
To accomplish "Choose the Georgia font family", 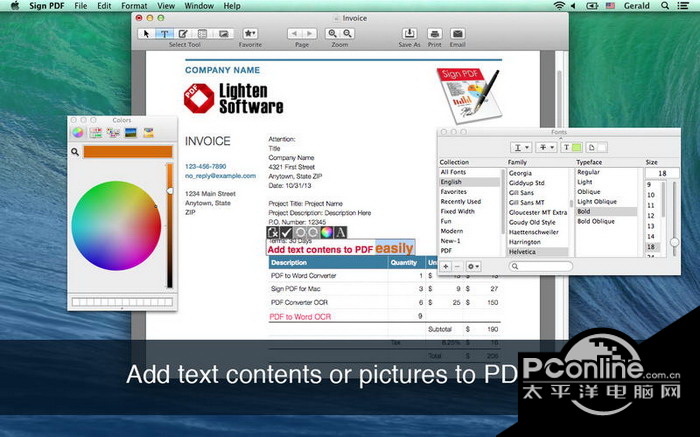I will tap(520, 173).
